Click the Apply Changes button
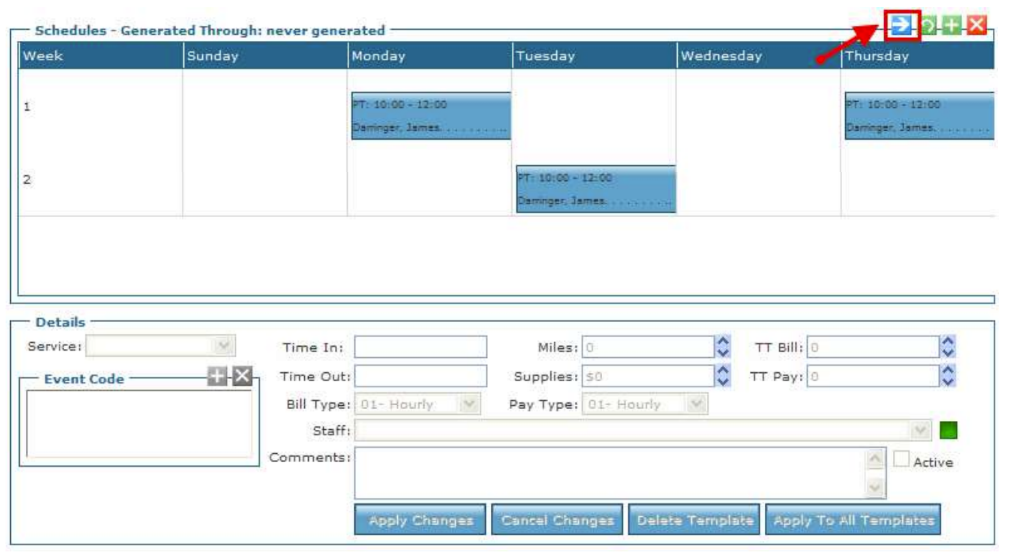This screenshot has width=1020, height=557. 420,520
